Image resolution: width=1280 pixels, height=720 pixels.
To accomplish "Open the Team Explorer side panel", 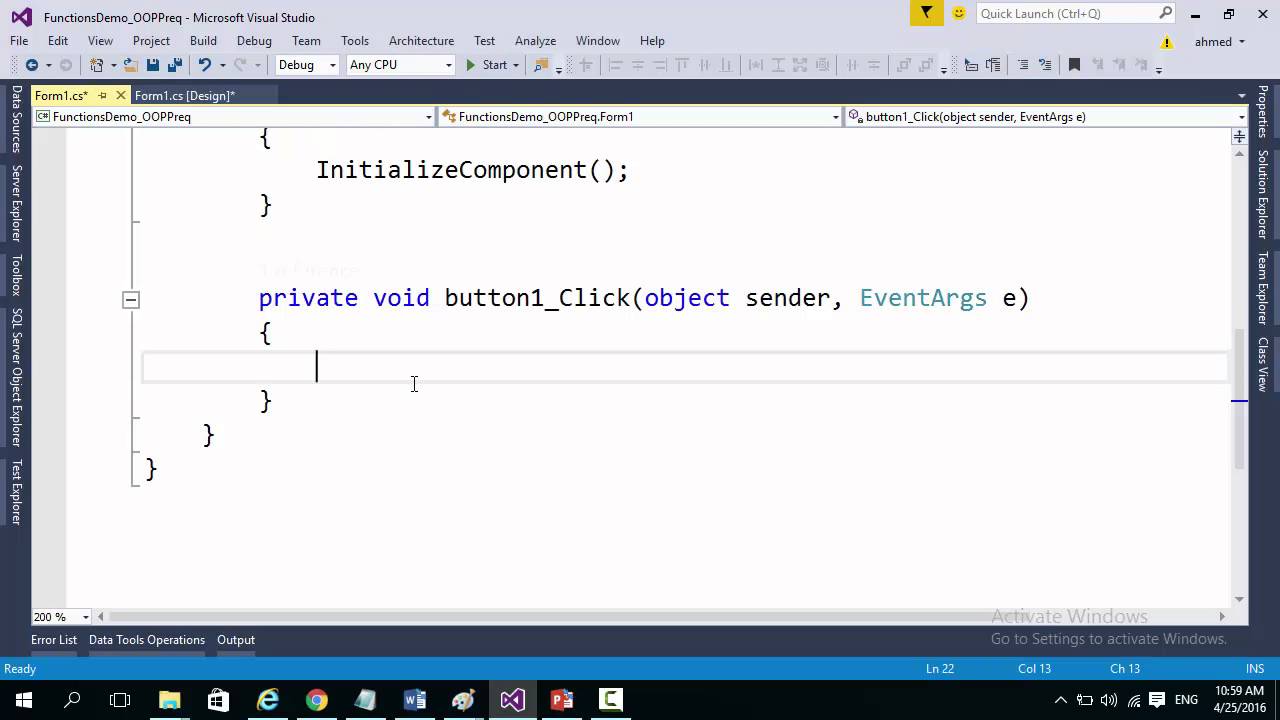I will (x=1263, y=289).
